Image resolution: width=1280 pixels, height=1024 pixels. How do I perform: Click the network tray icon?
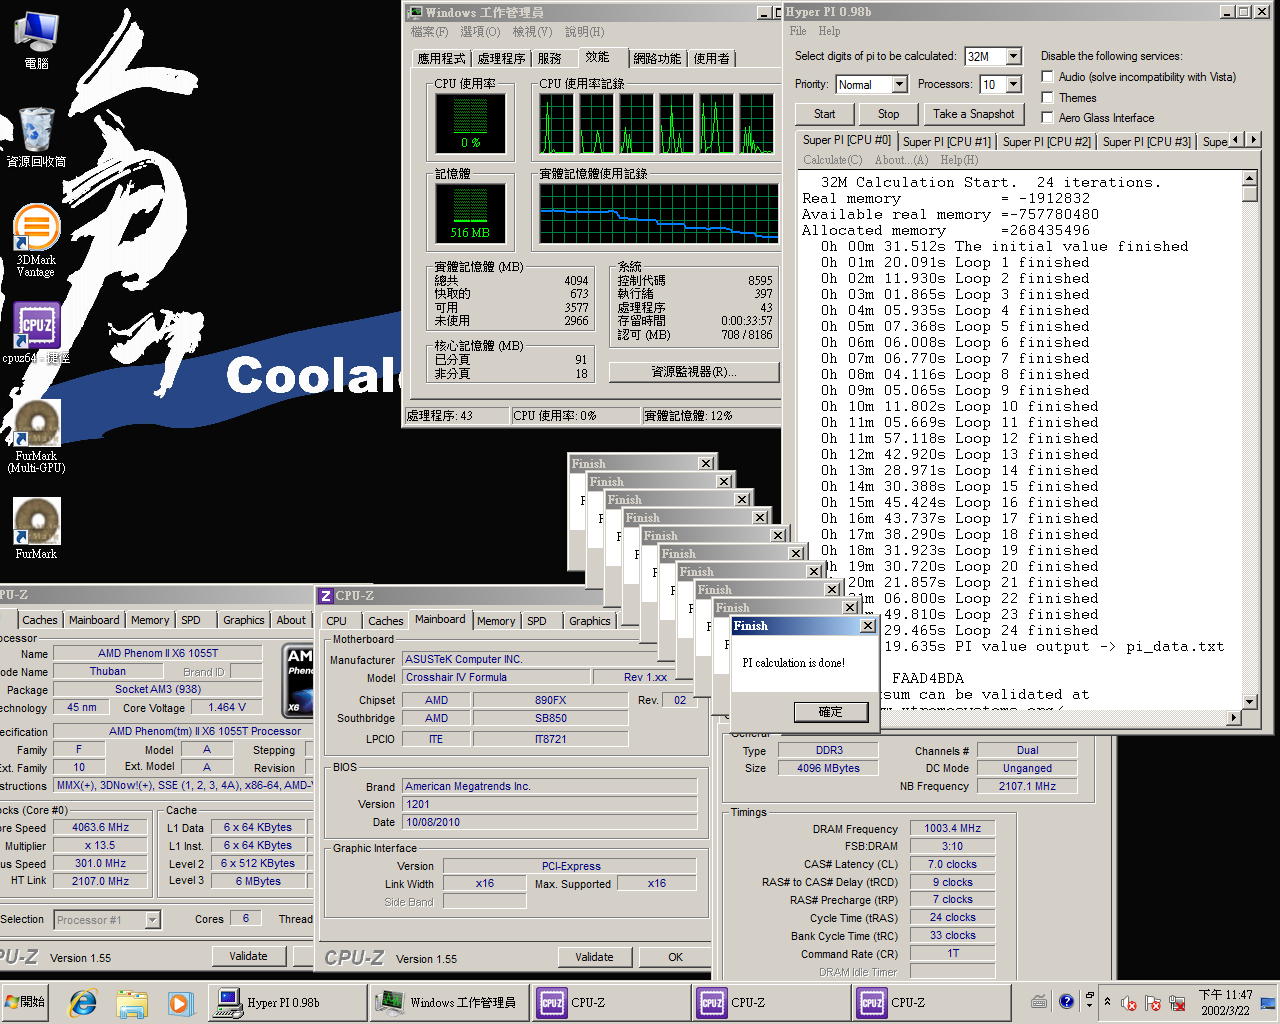click(1177, 1002)
